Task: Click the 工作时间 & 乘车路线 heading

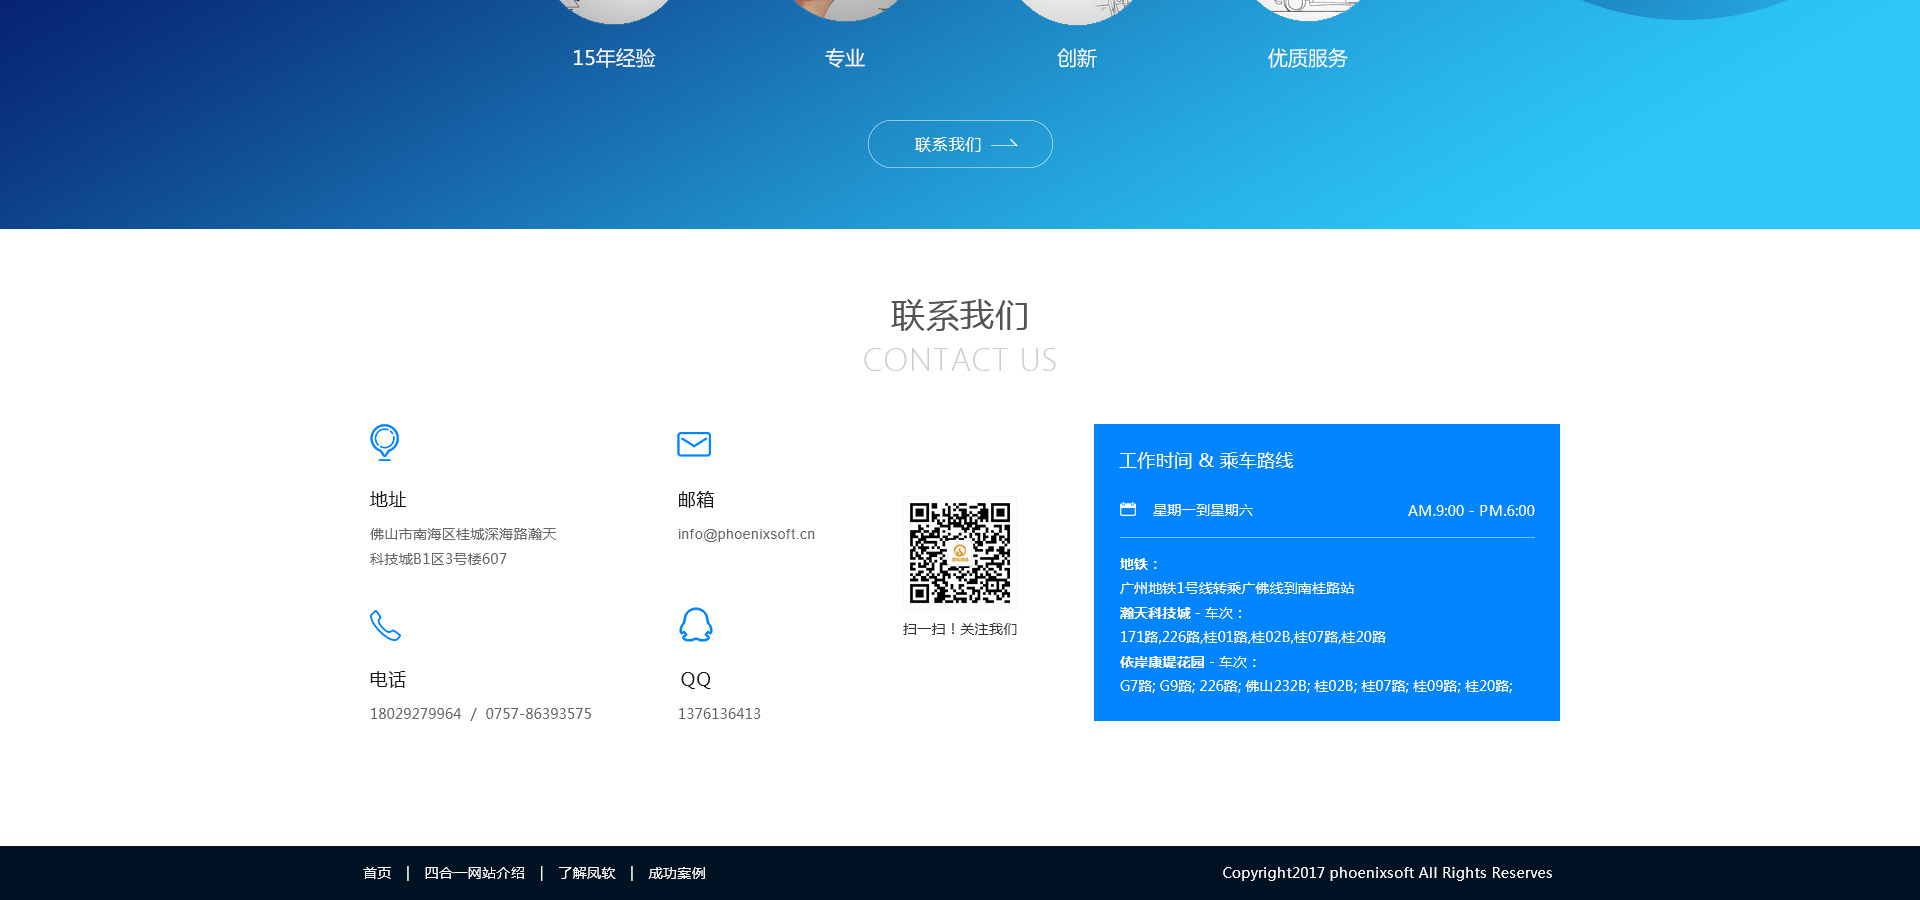Action: point(1206,461)
